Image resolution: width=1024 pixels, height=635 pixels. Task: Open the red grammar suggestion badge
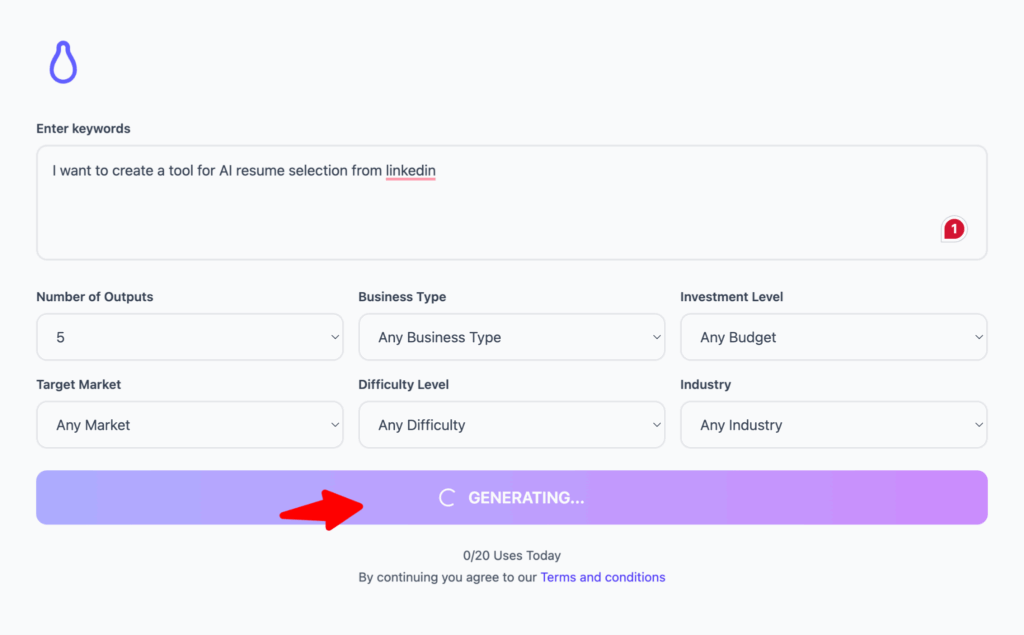[954, 230]
